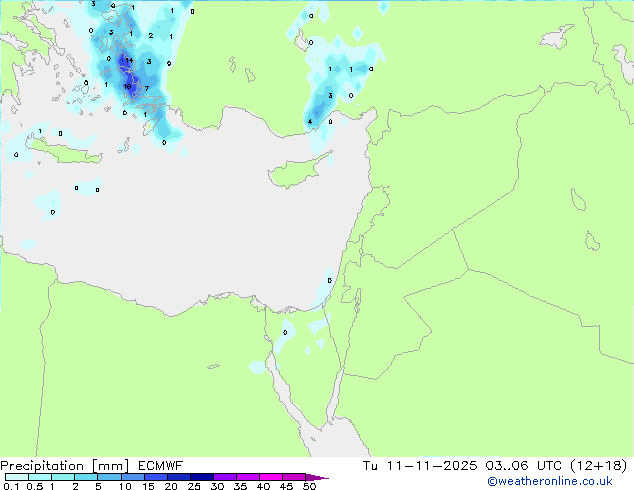Click the 40–45 mm magenta legend swatch
The height and width of the screenshot is (490, 634).
point(271,477)
